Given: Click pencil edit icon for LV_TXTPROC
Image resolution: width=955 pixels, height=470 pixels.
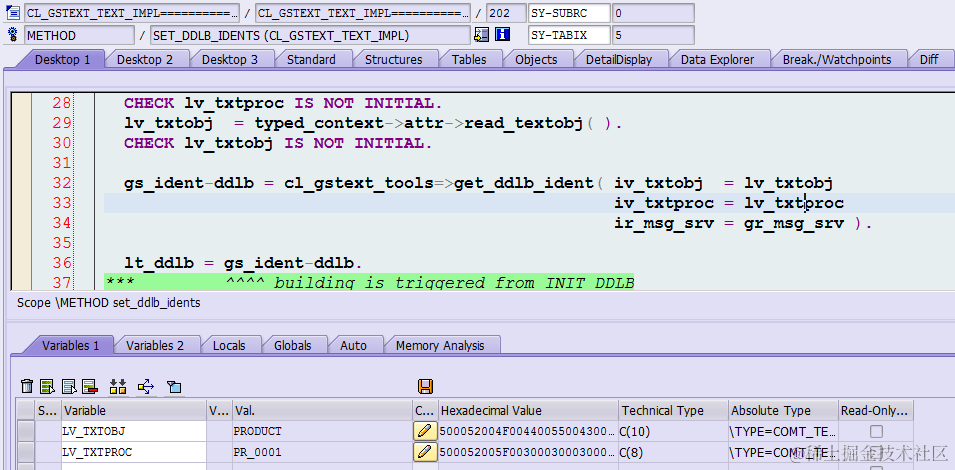Looking at the screenshot, I should coord(425,452).
